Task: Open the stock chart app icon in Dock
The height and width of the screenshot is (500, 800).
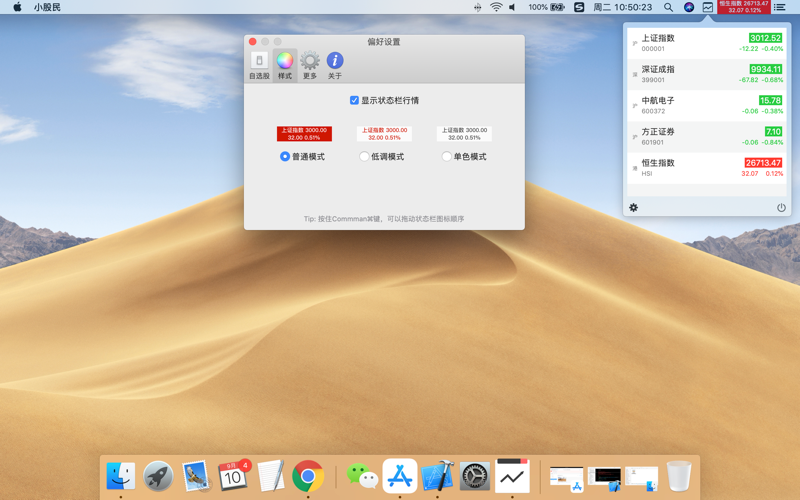Action: point(512,476)
